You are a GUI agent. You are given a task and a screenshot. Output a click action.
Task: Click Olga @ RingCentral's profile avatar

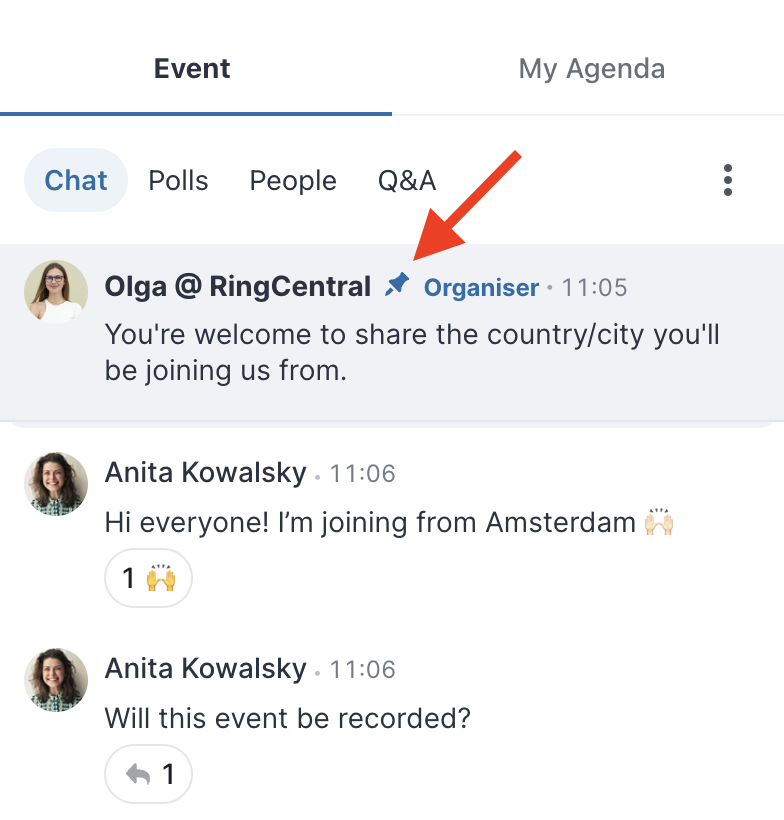(x=56, y=291)
